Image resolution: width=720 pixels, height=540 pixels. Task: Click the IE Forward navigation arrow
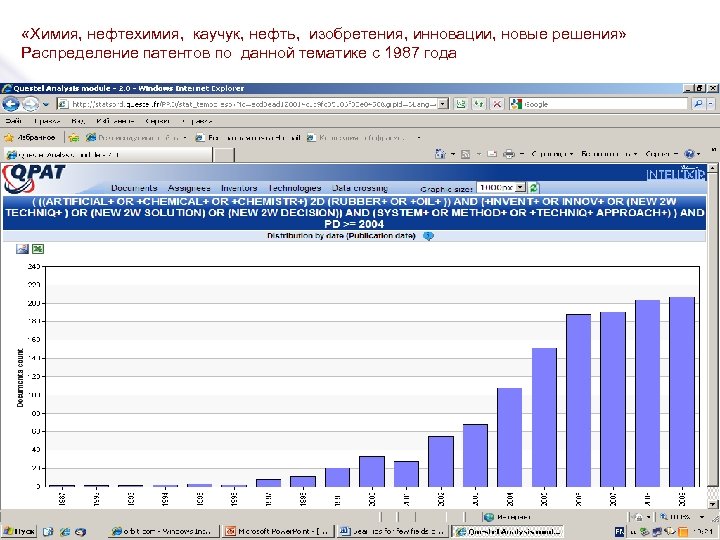pyautogui.click(x=30, y=104)
